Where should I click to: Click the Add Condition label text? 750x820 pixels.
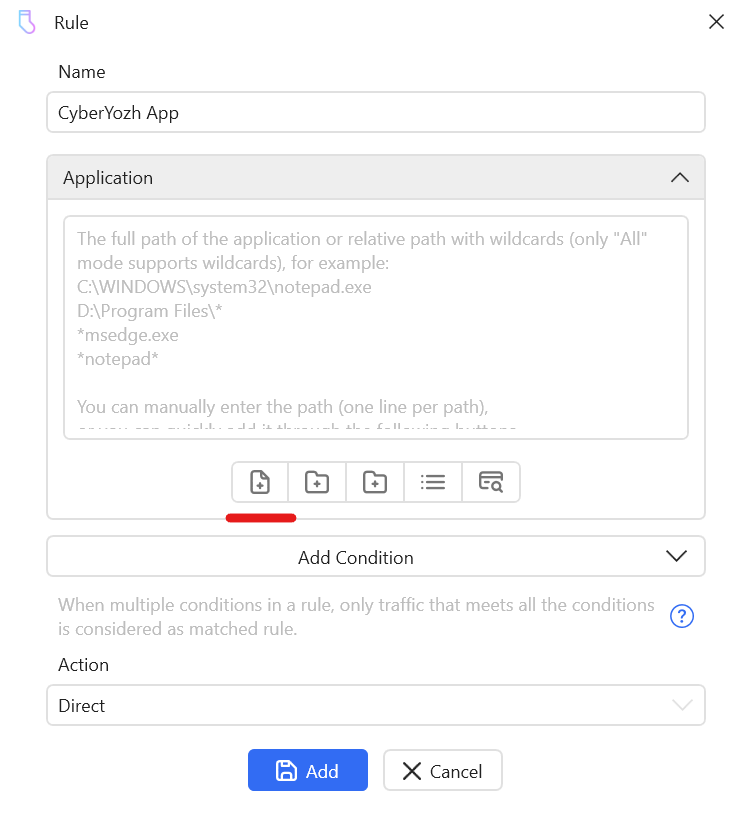(x=355, y=558)
